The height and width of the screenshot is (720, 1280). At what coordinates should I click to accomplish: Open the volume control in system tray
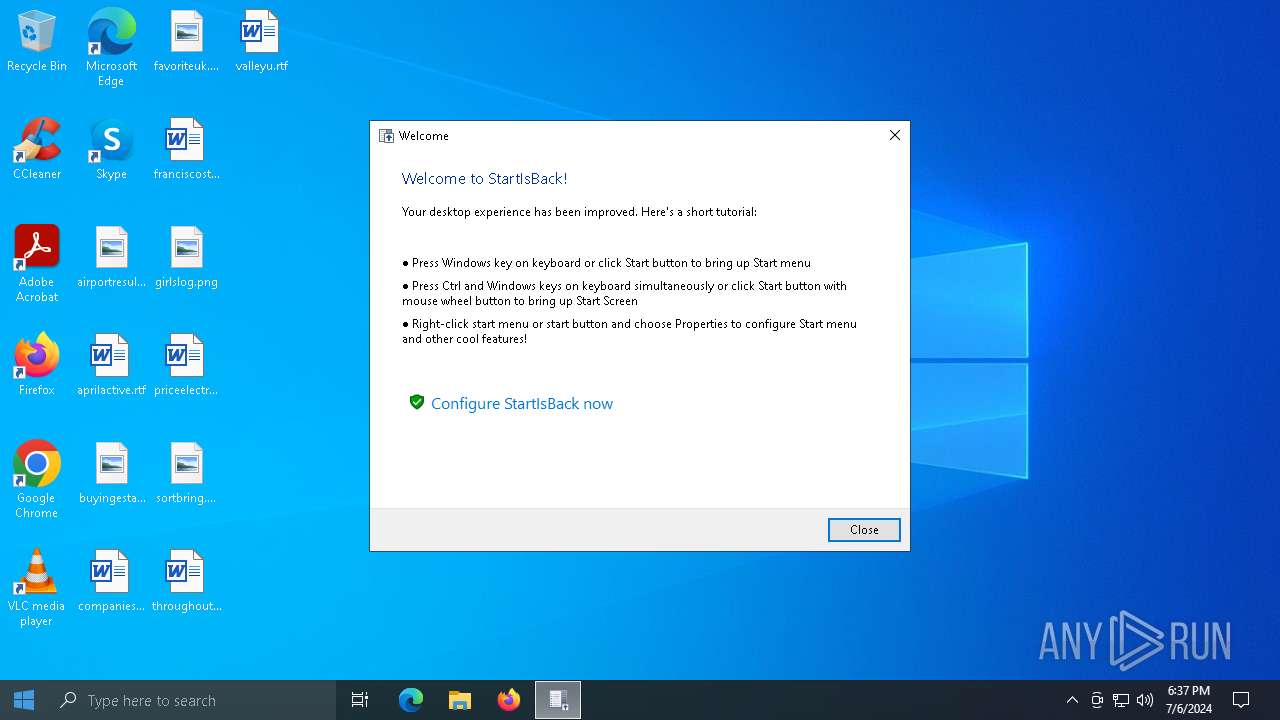click(1145, 700)
